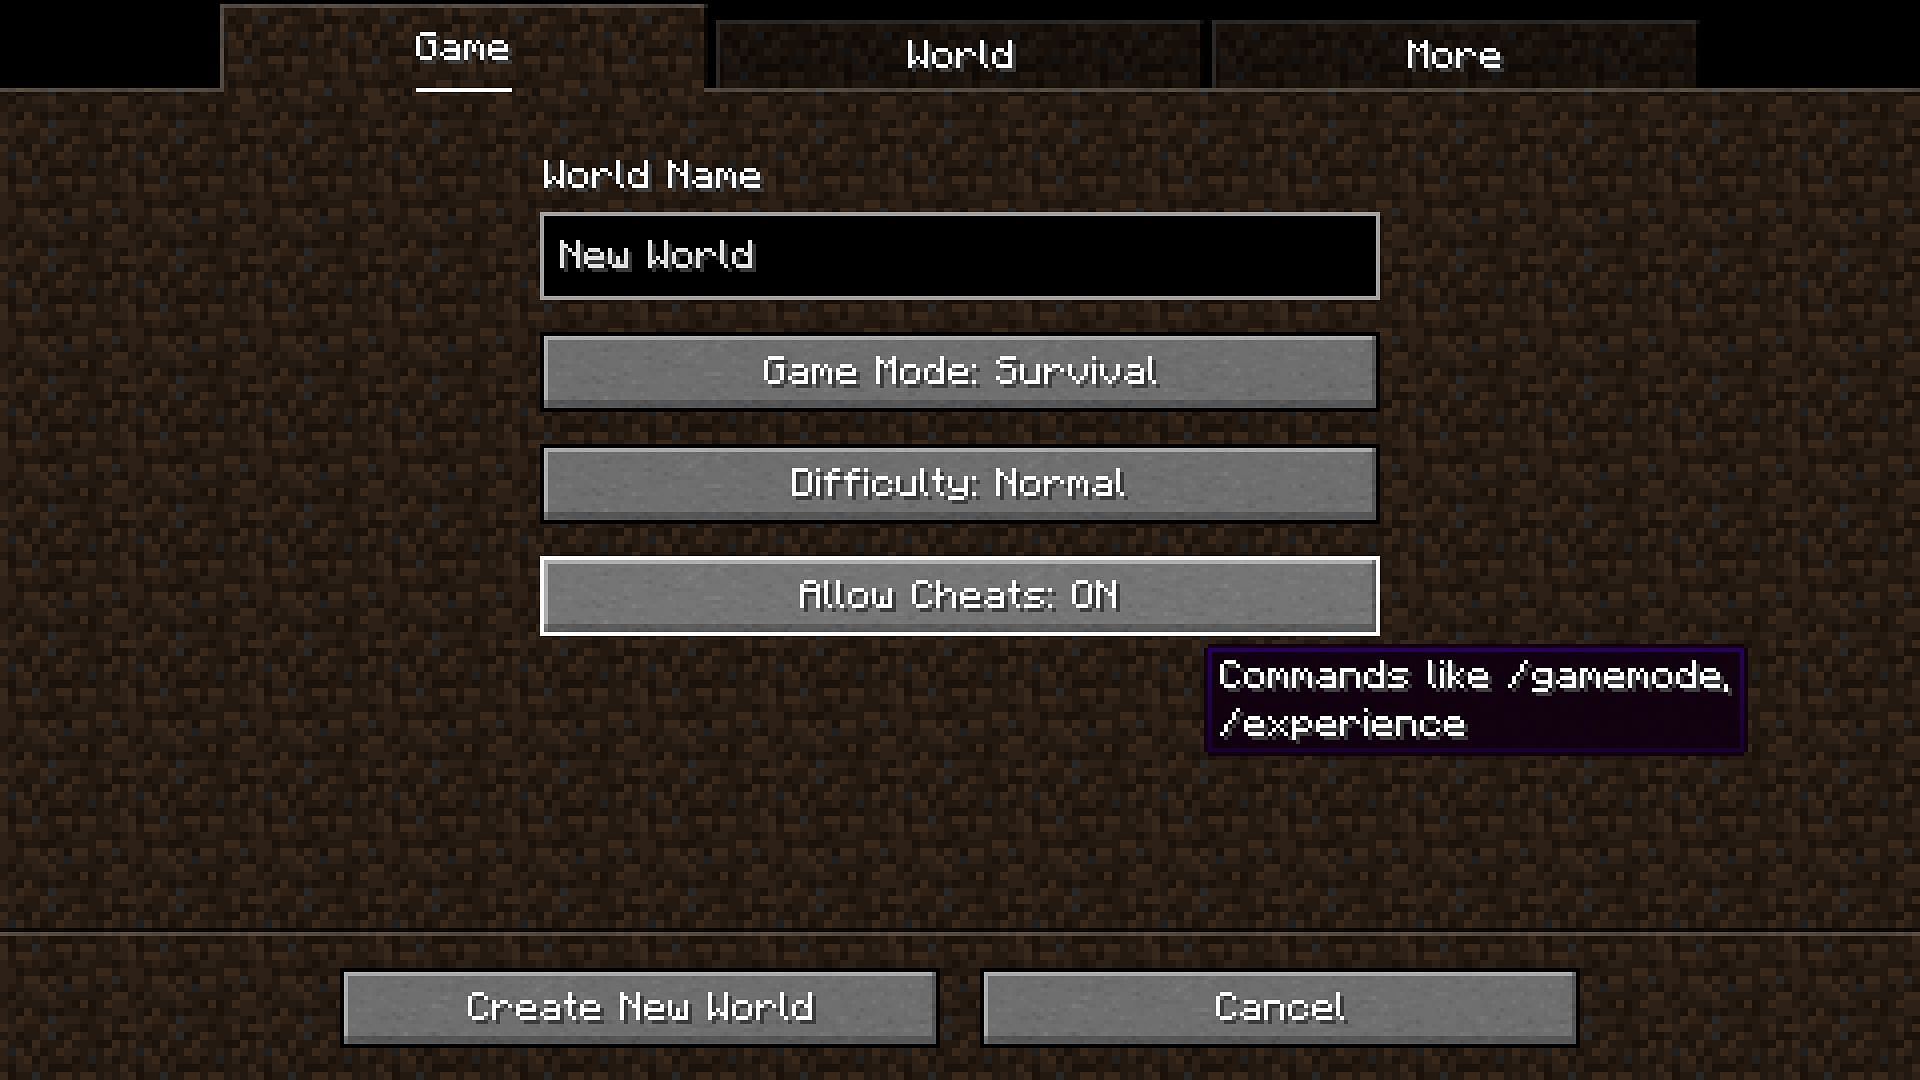Toggle Allow Cheats ON/OFF
The image size is (1920, 1080).
click(x=959, y=595)
